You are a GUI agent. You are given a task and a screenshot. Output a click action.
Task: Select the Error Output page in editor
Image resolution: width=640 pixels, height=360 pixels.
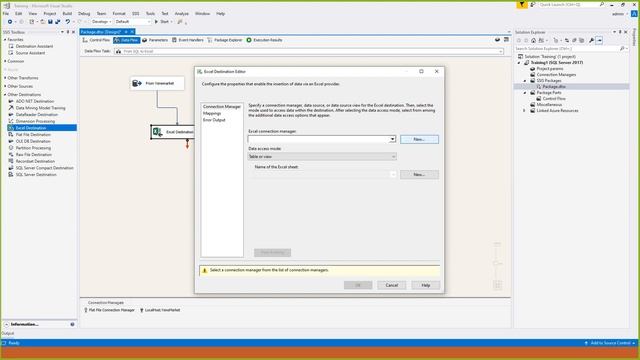(214, 120)
